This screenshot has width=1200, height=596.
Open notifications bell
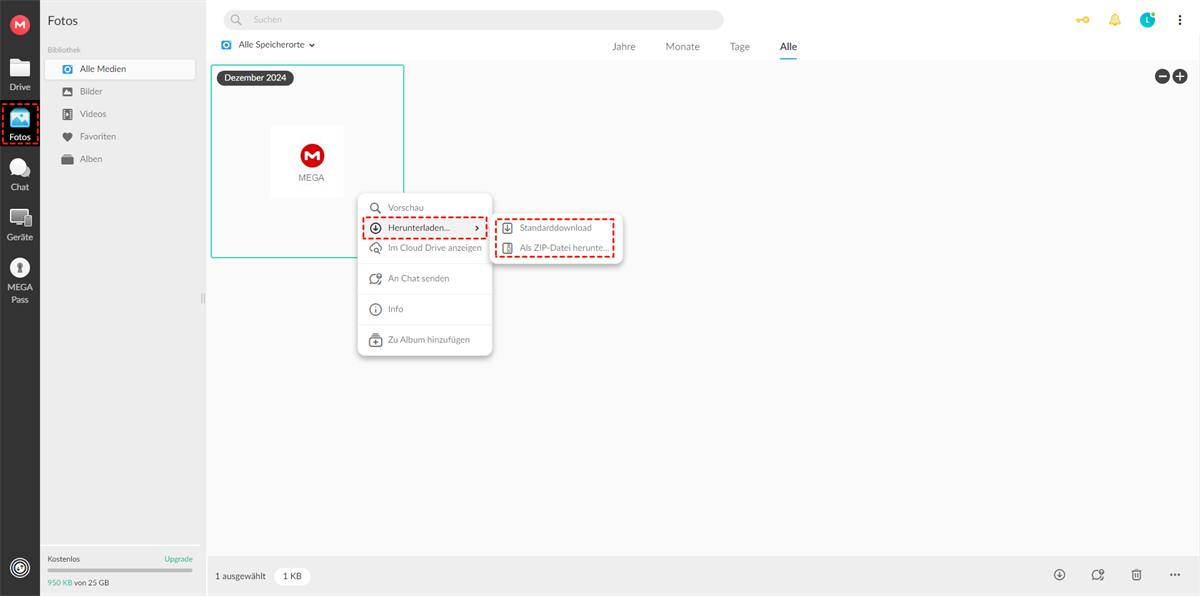(x=1115, y=20)
